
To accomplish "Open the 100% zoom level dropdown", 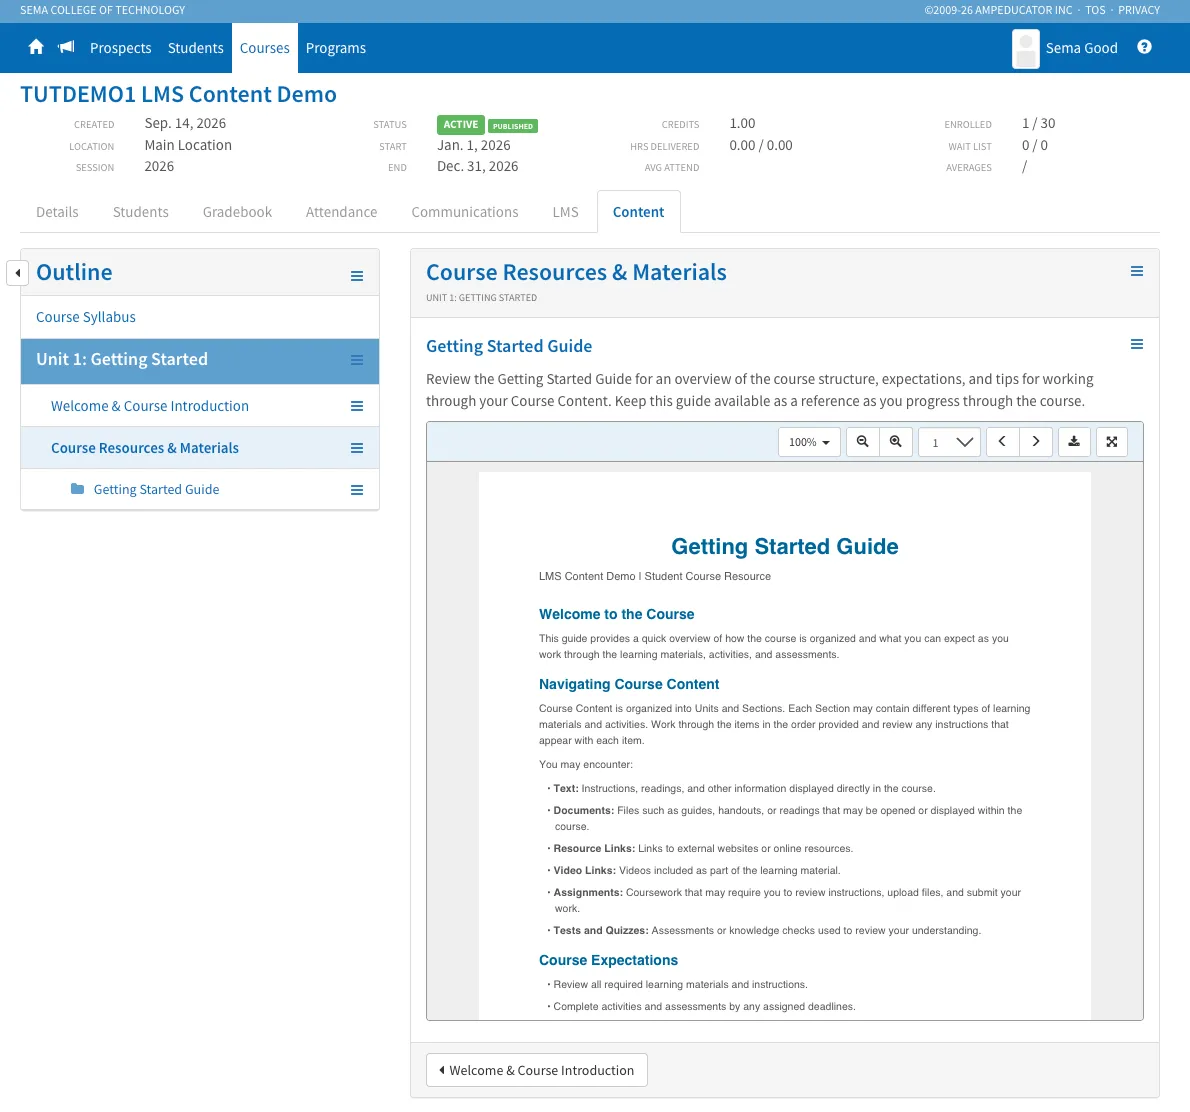I will point(809,442).
